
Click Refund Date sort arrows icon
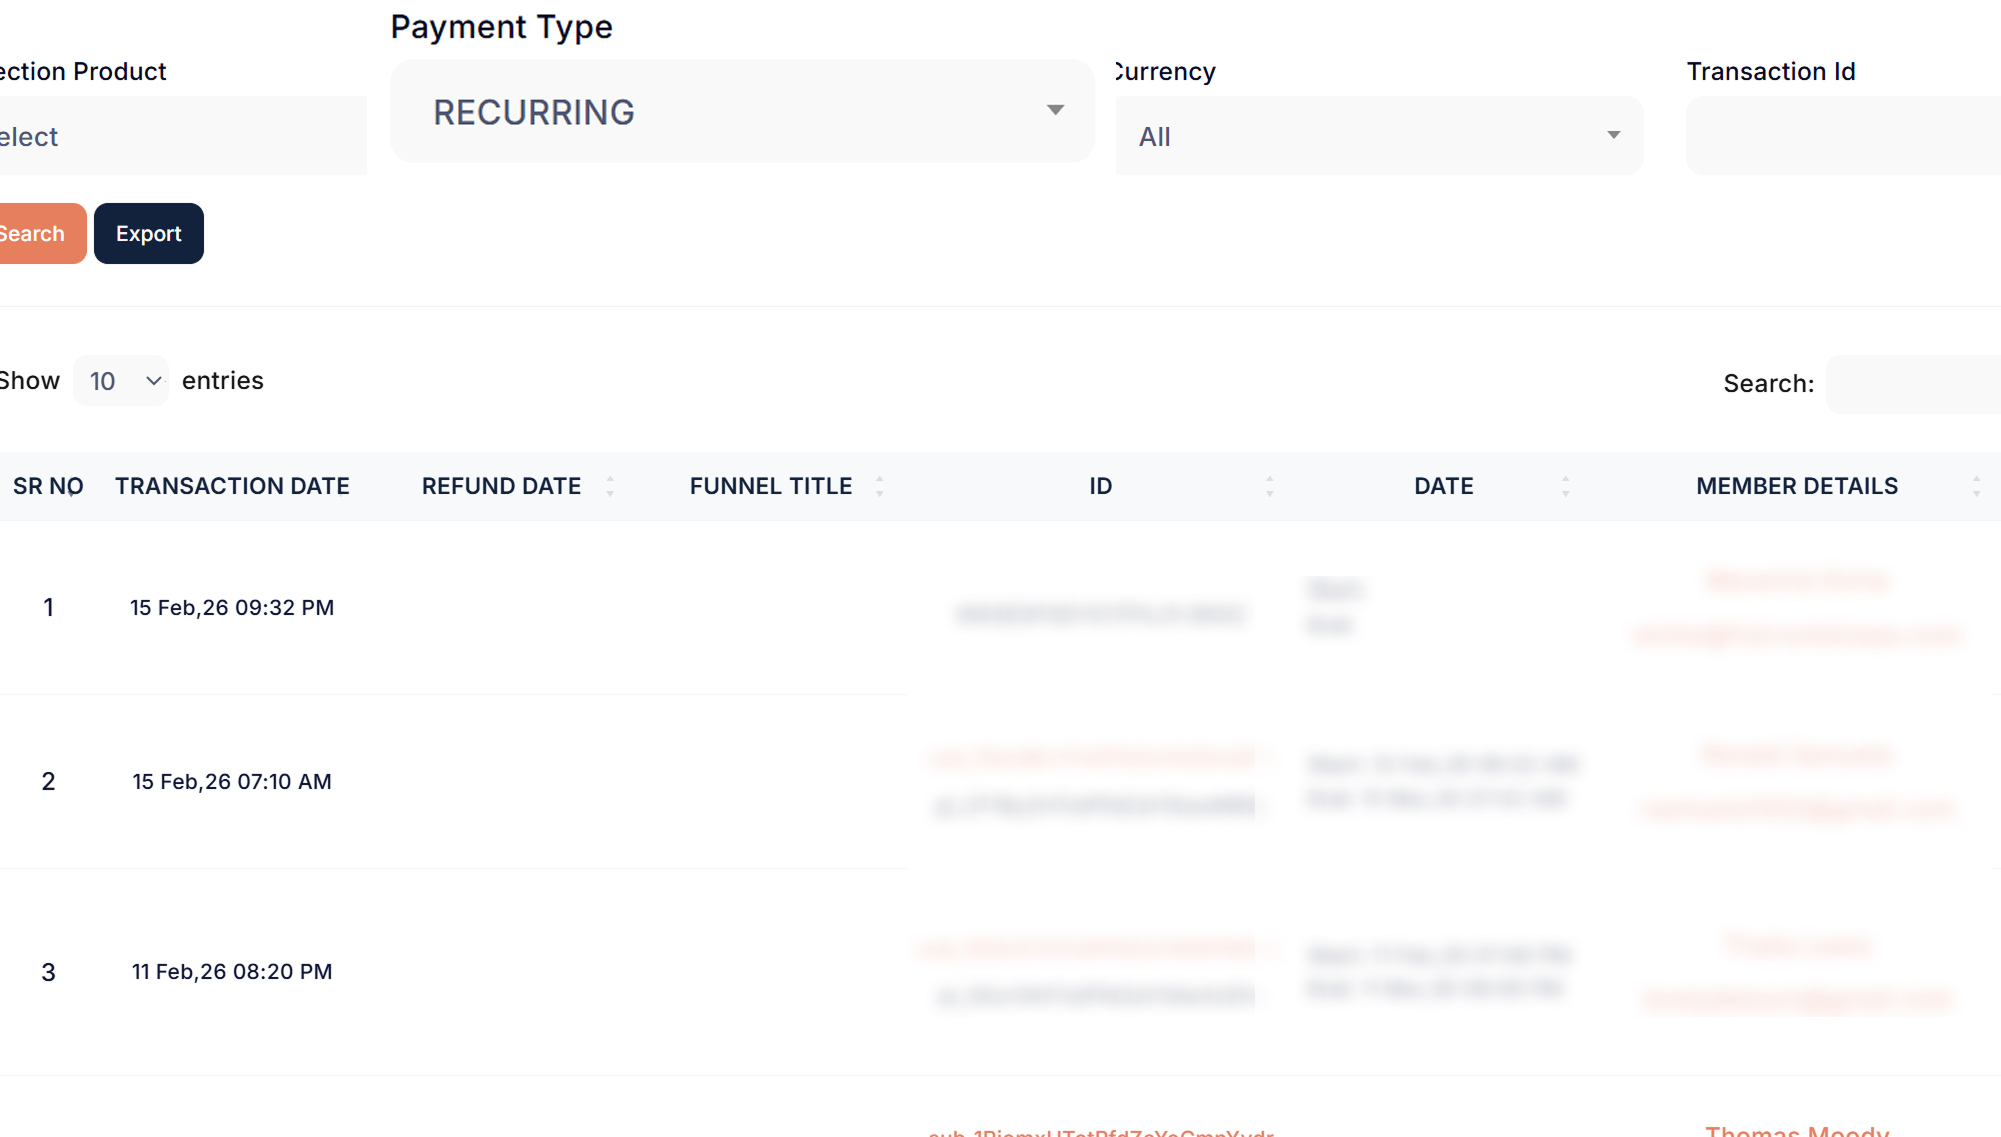610,486
